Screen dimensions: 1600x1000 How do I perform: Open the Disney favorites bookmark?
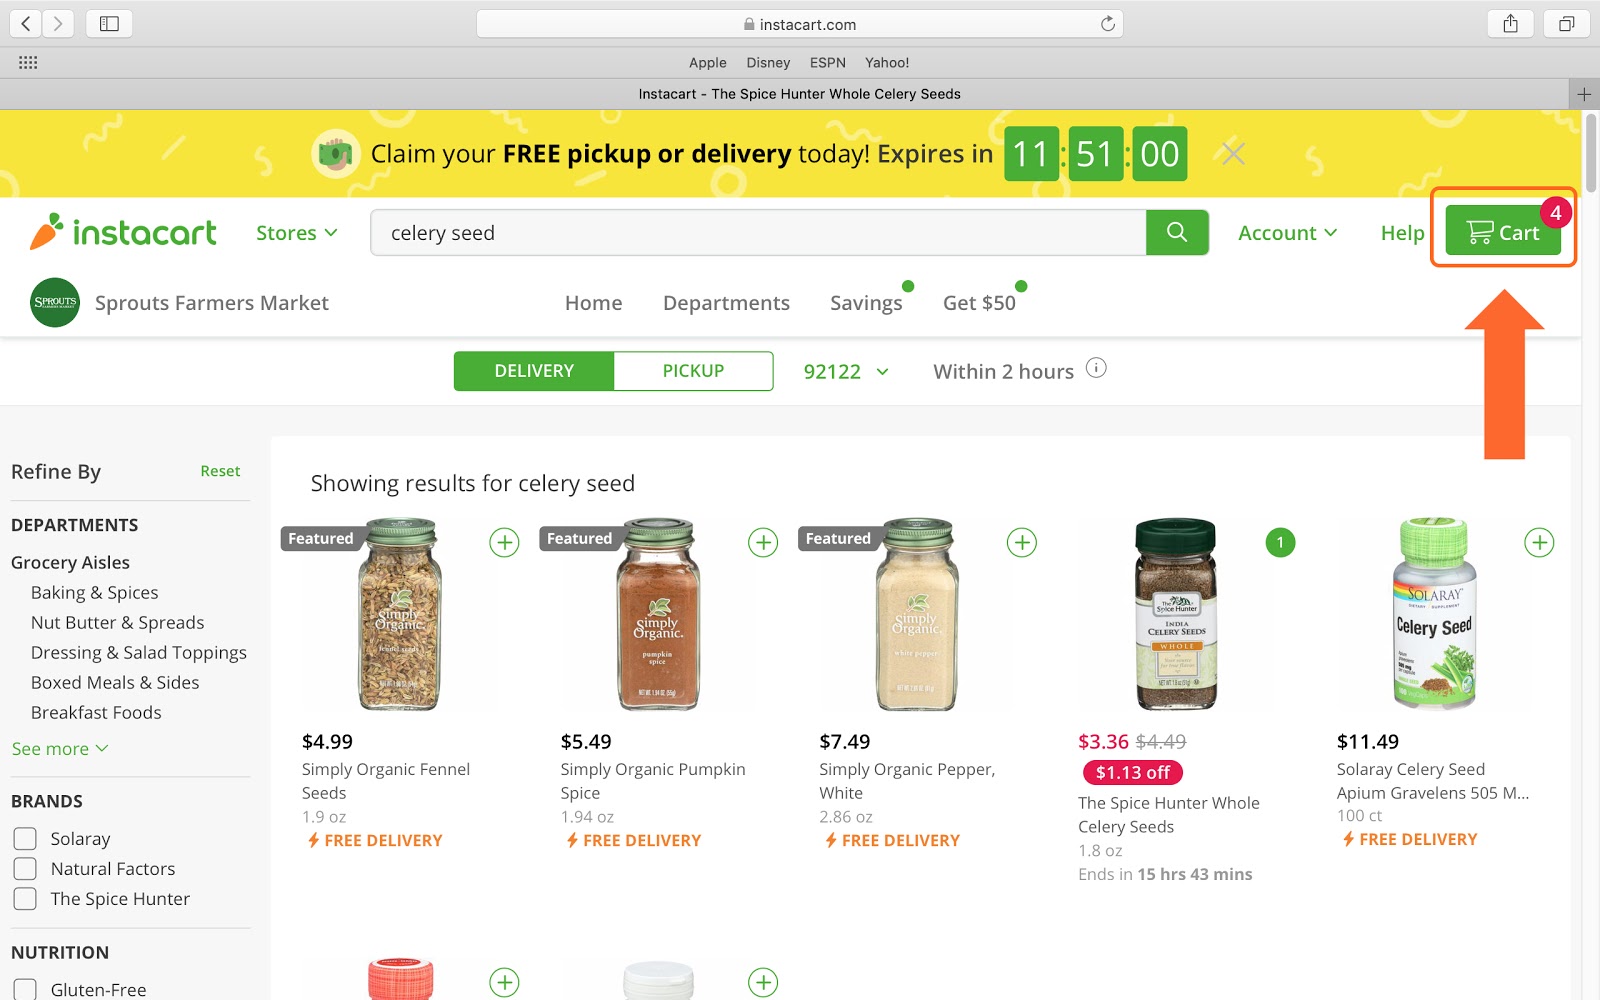pos(768,62)
